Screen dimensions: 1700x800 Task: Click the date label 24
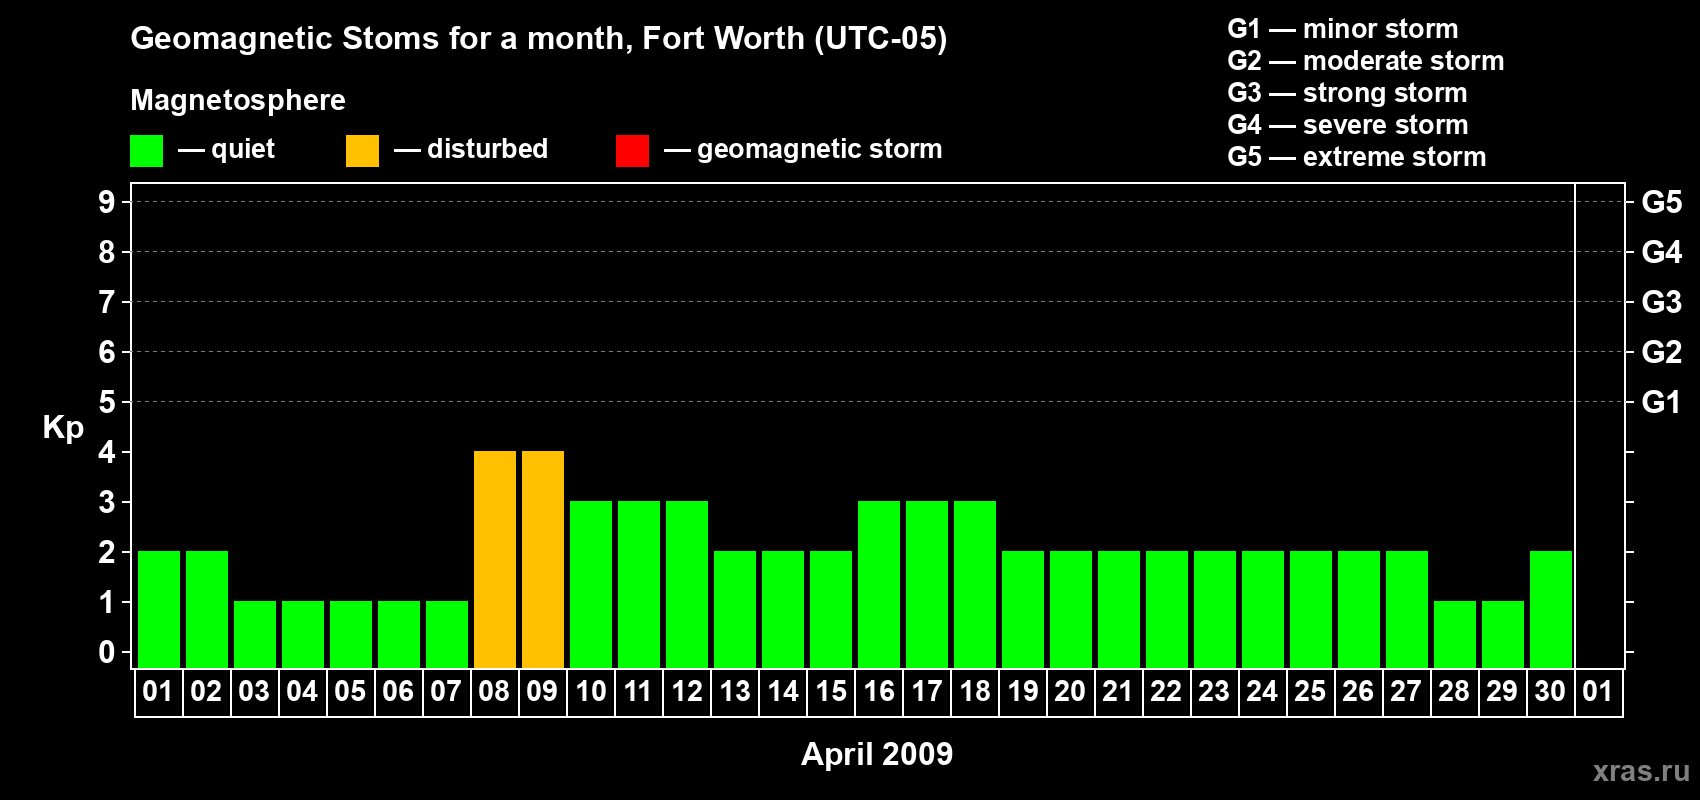[x=1262, y=691]
